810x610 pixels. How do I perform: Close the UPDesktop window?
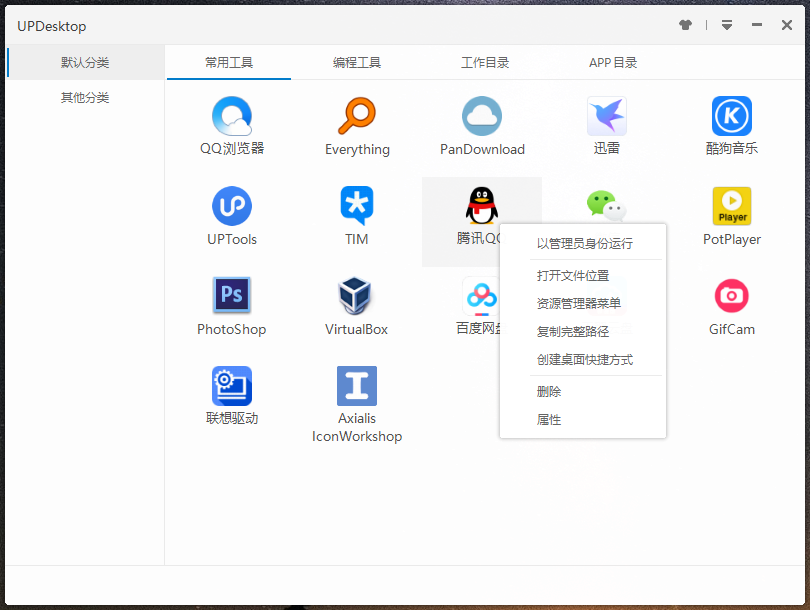point(787,25)
